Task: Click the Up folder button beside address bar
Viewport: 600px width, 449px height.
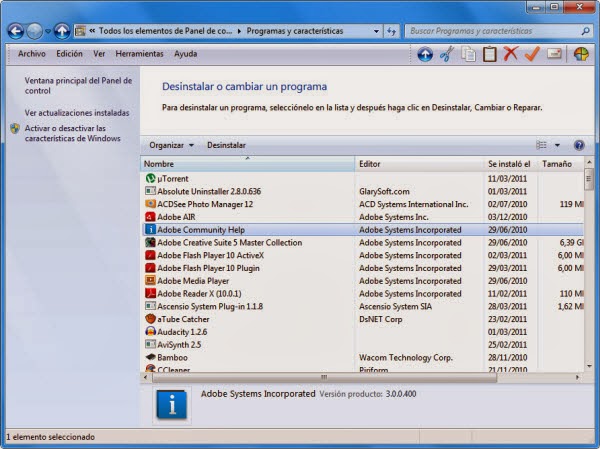Action: pos(62,31)
